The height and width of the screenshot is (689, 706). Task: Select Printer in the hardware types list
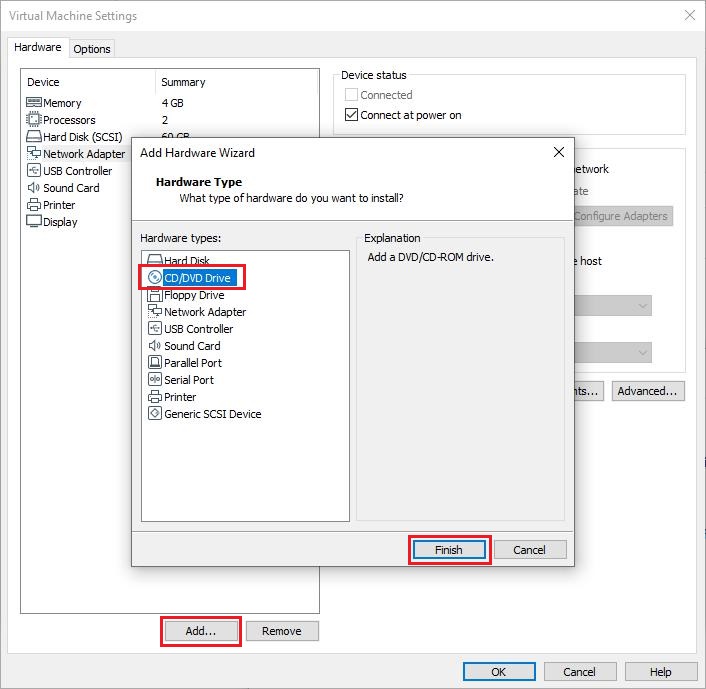pos(180,397)
